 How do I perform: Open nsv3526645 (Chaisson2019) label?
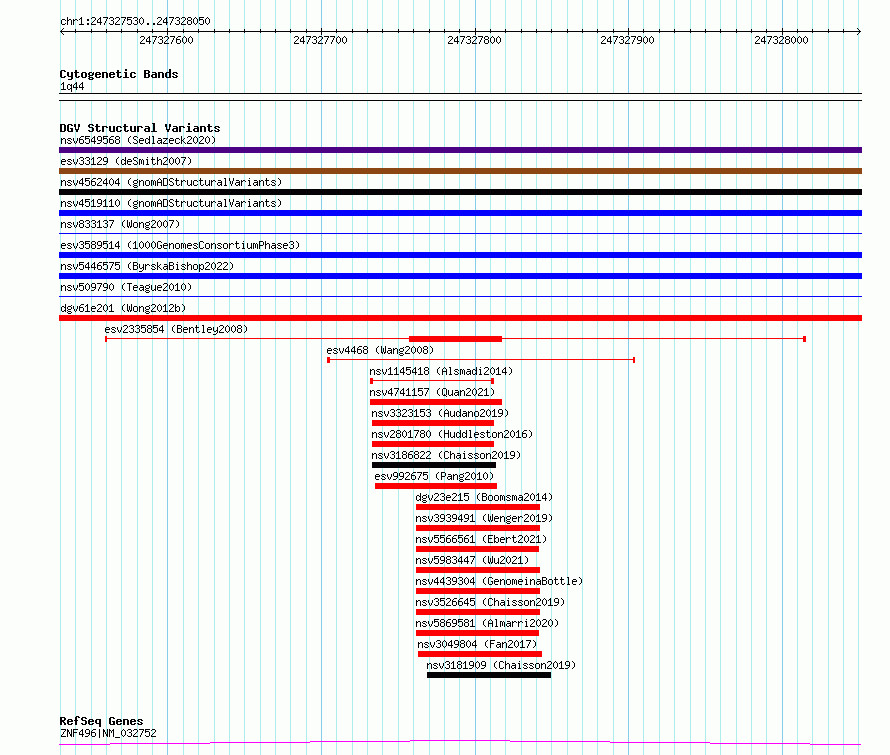[490, 602]
